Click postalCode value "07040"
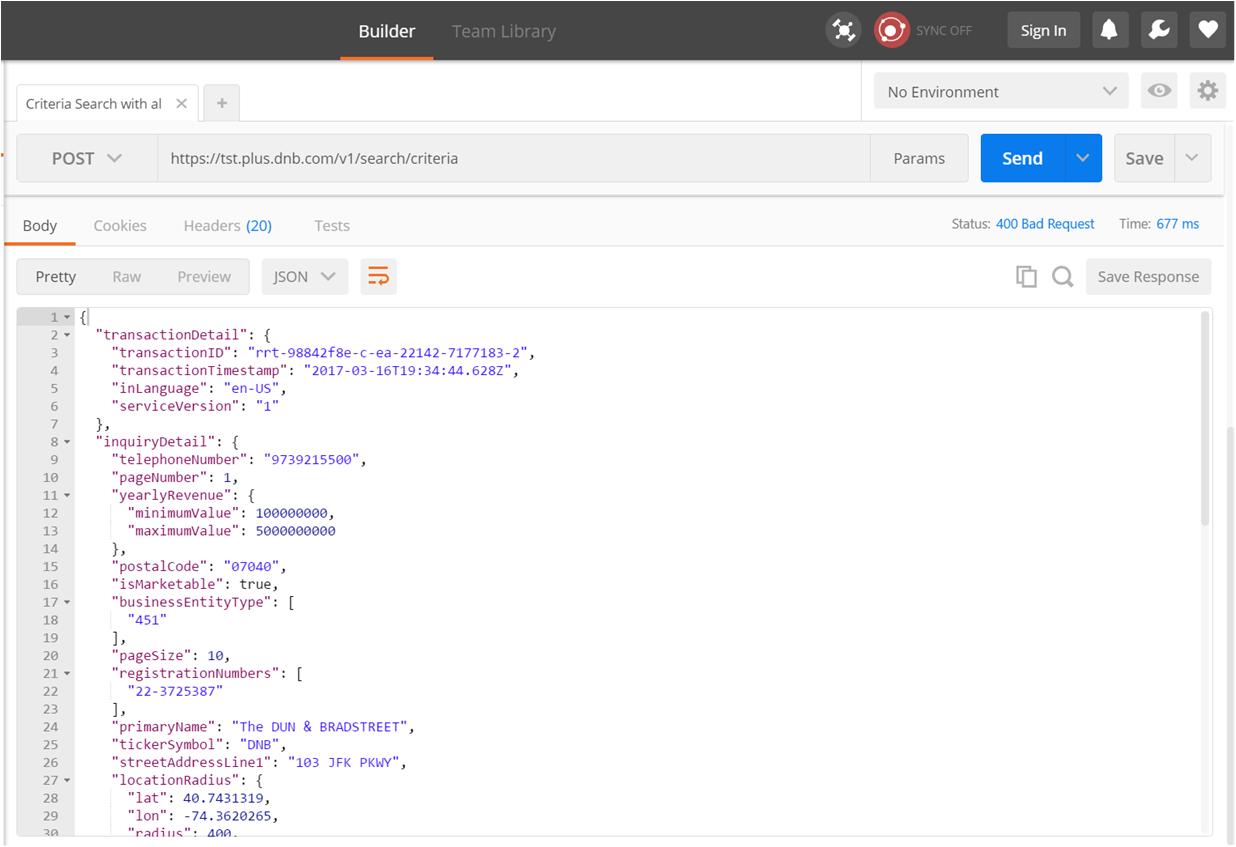1236x847 pixels. tap(251, 566)
